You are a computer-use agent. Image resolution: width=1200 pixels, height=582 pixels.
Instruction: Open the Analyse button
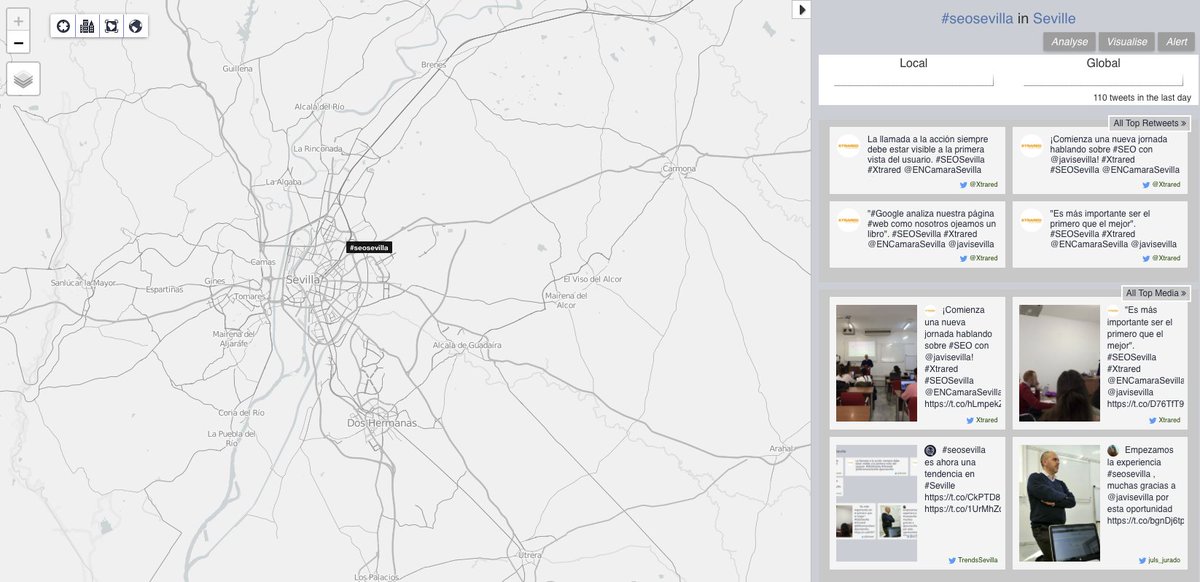1069,42
